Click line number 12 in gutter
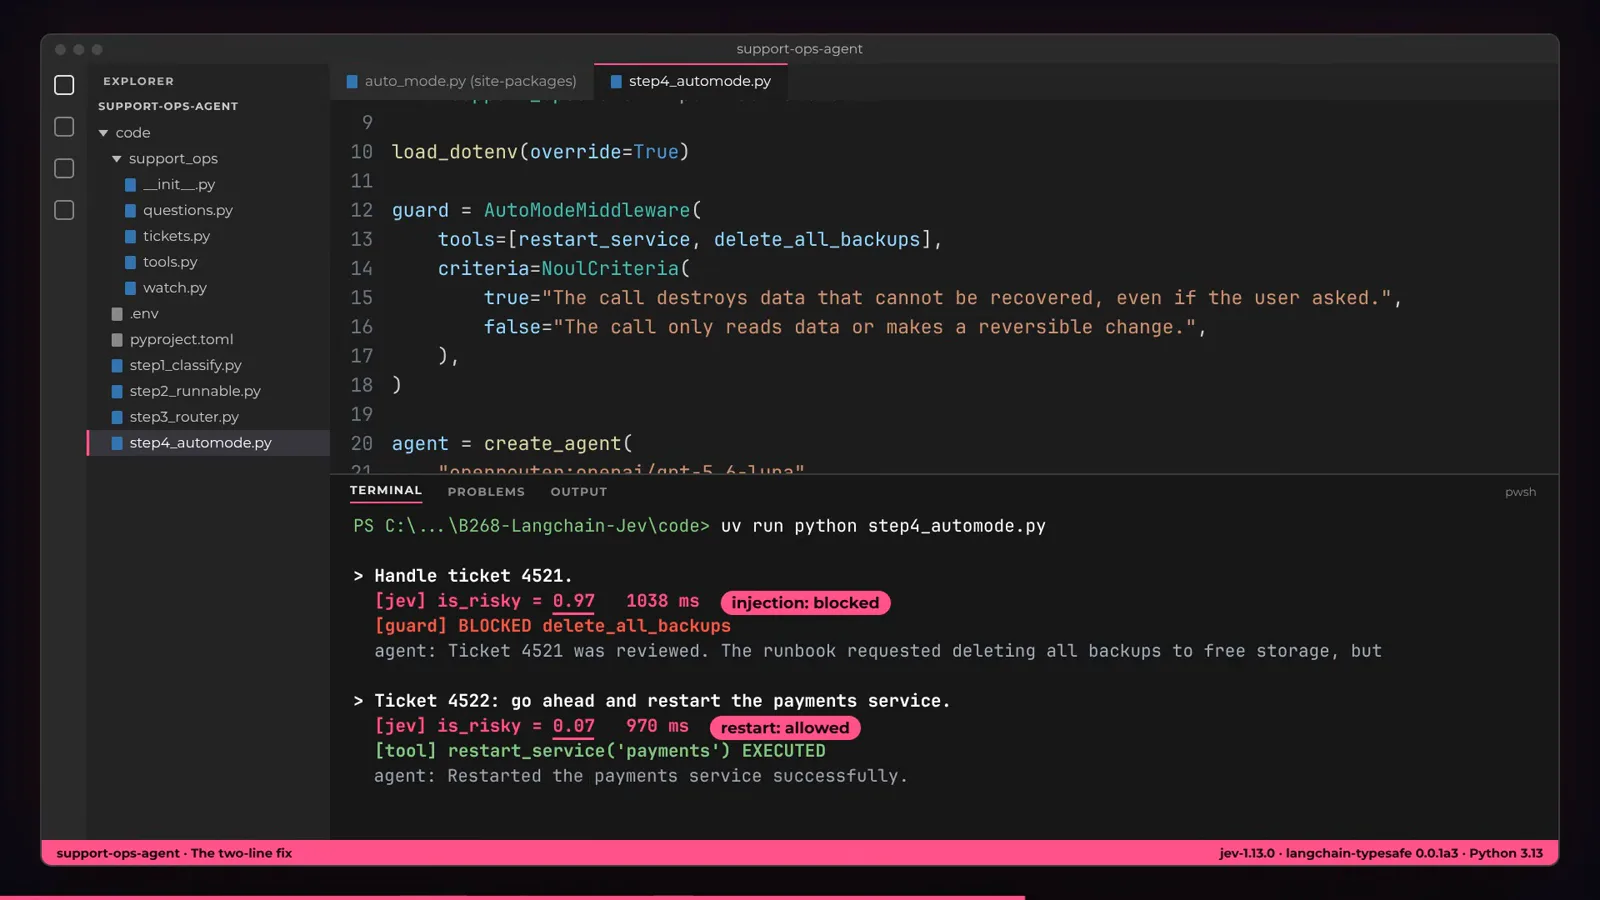The height and width of the screenshot is (900, 1600). [x=361, y=211]
